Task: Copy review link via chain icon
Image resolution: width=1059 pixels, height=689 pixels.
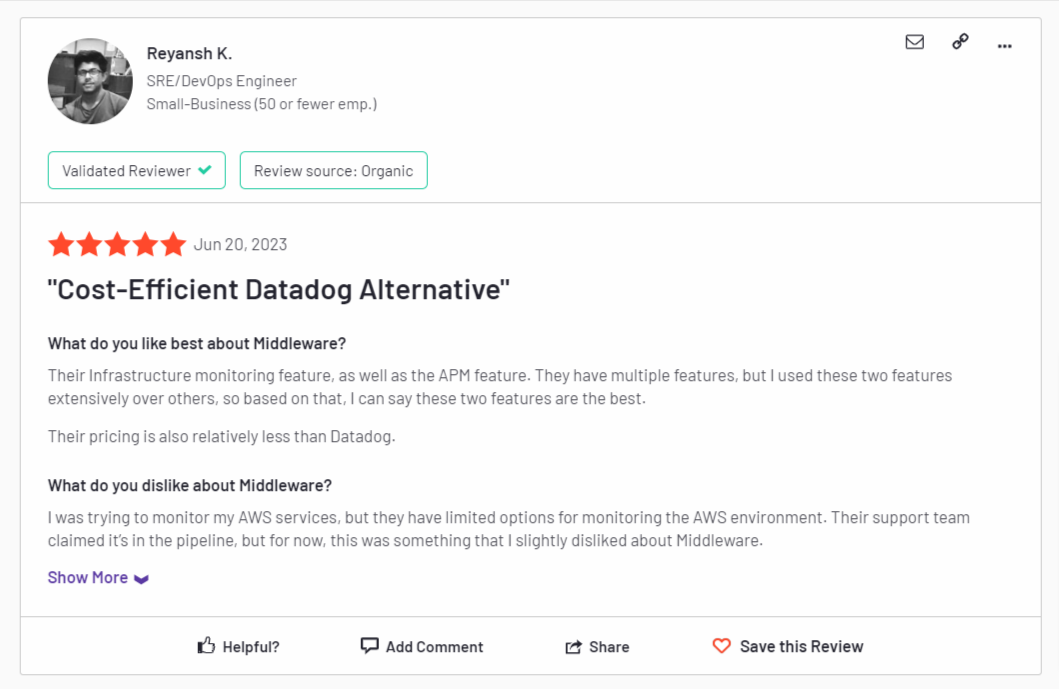Action: coord(960,42)
